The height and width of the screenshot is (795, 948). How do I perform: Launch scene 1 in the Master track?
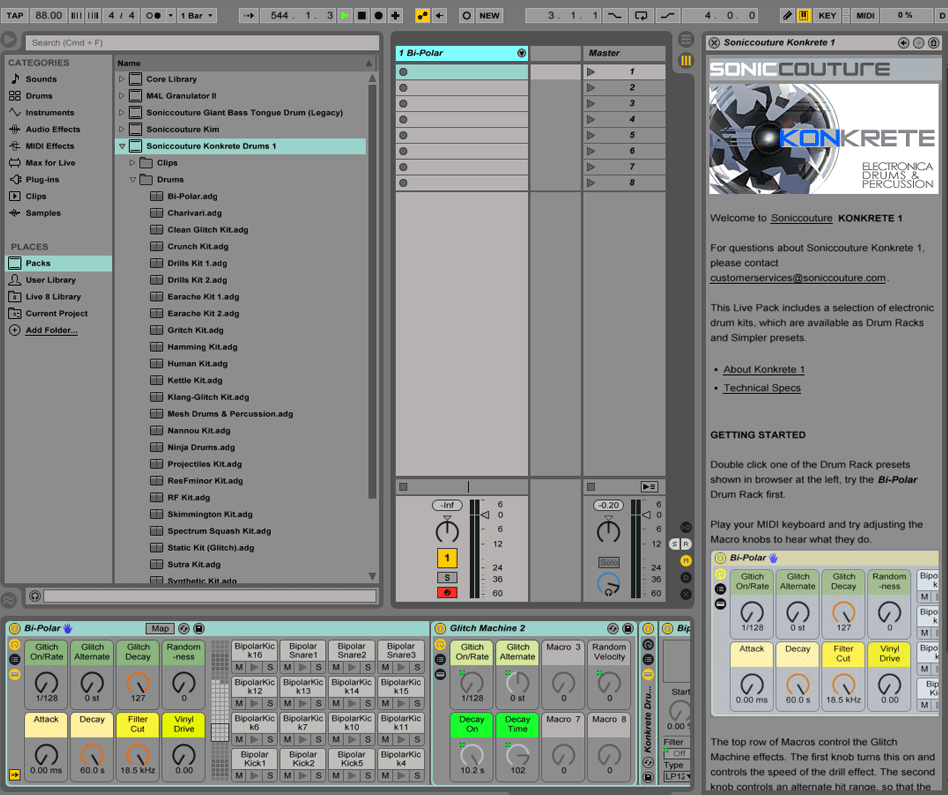tap(591, 72)
